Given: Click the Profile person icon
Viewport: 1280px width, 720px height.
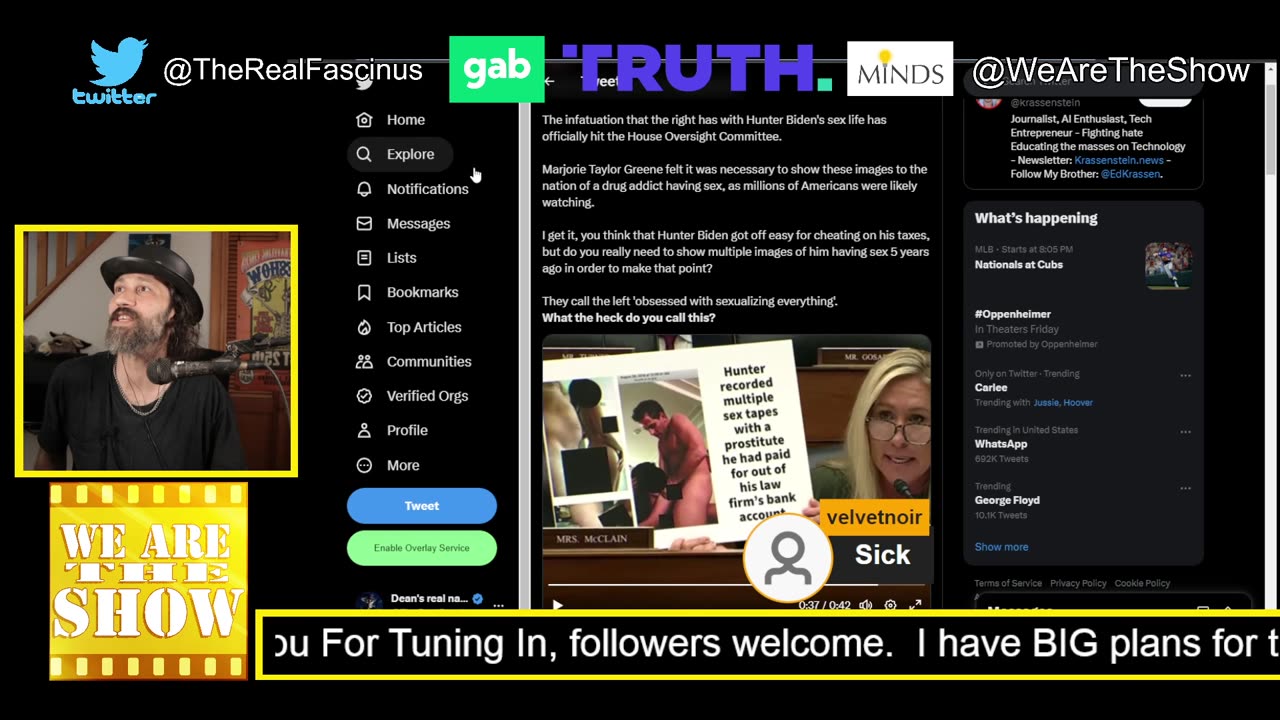Looking at the screenshot, I should click(x=364, y=430).
